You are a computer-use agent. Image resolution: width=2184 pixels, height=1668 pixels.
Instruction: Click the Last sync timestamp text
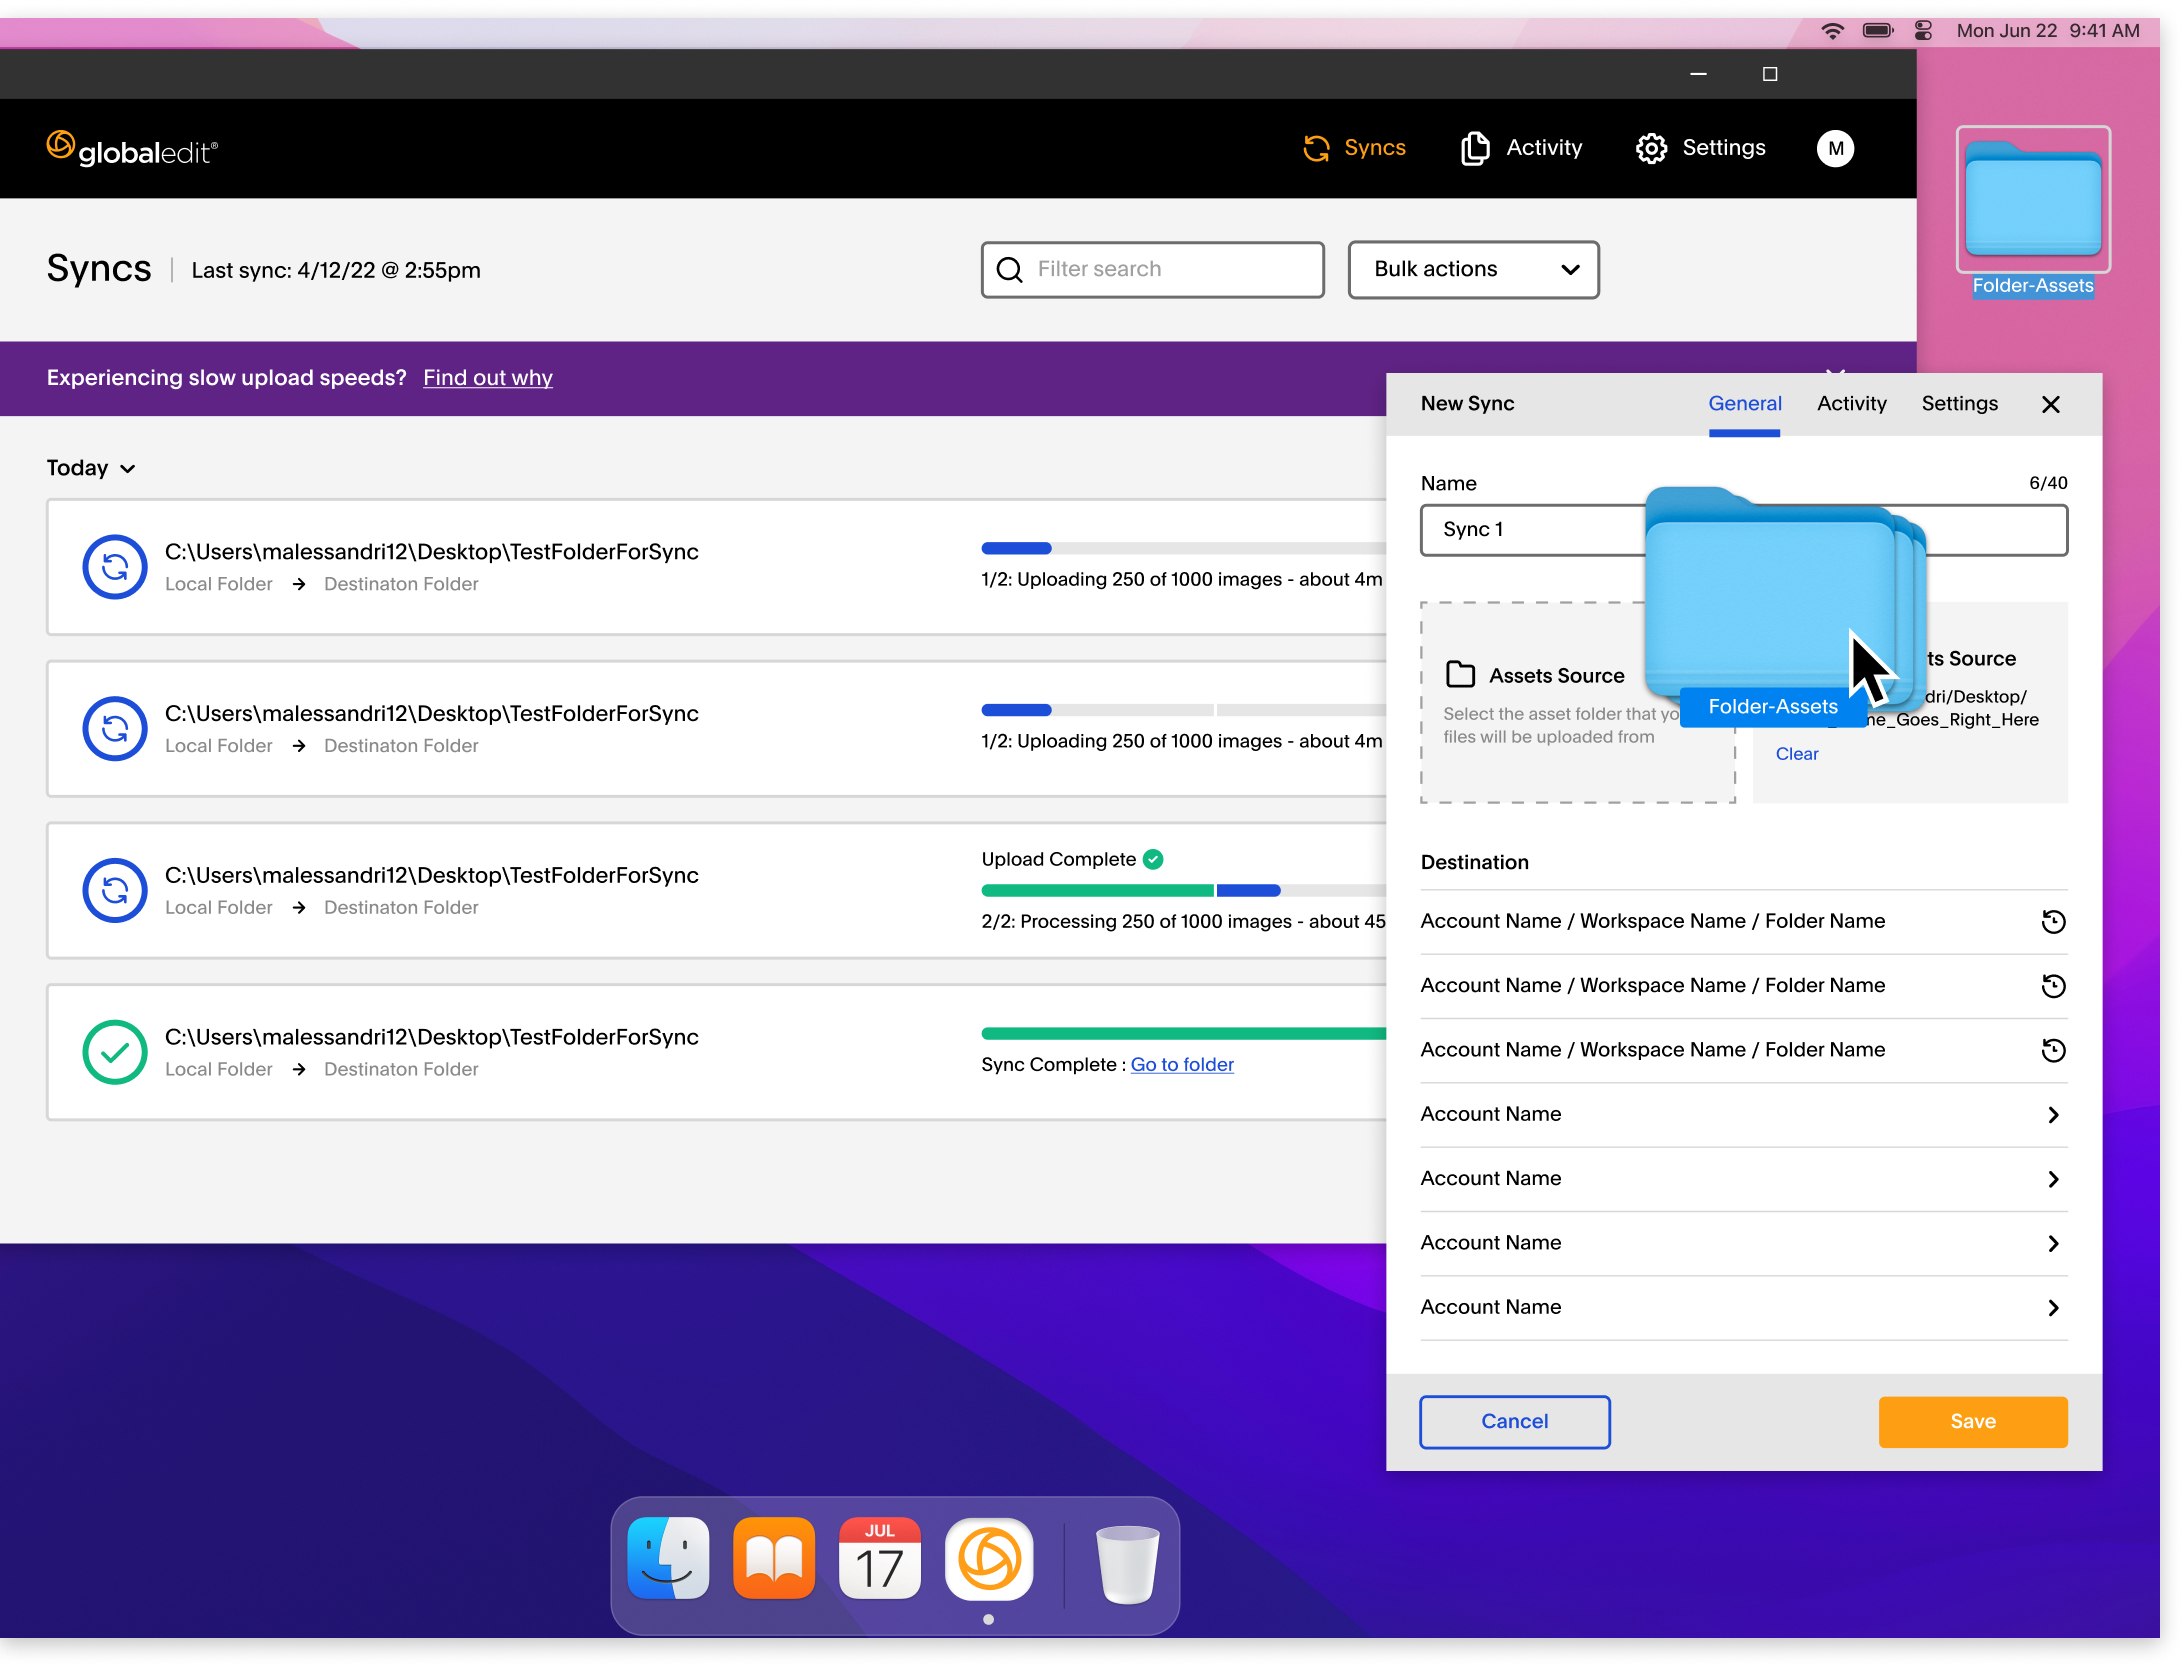pyautogui.click(x=336, y=270)
